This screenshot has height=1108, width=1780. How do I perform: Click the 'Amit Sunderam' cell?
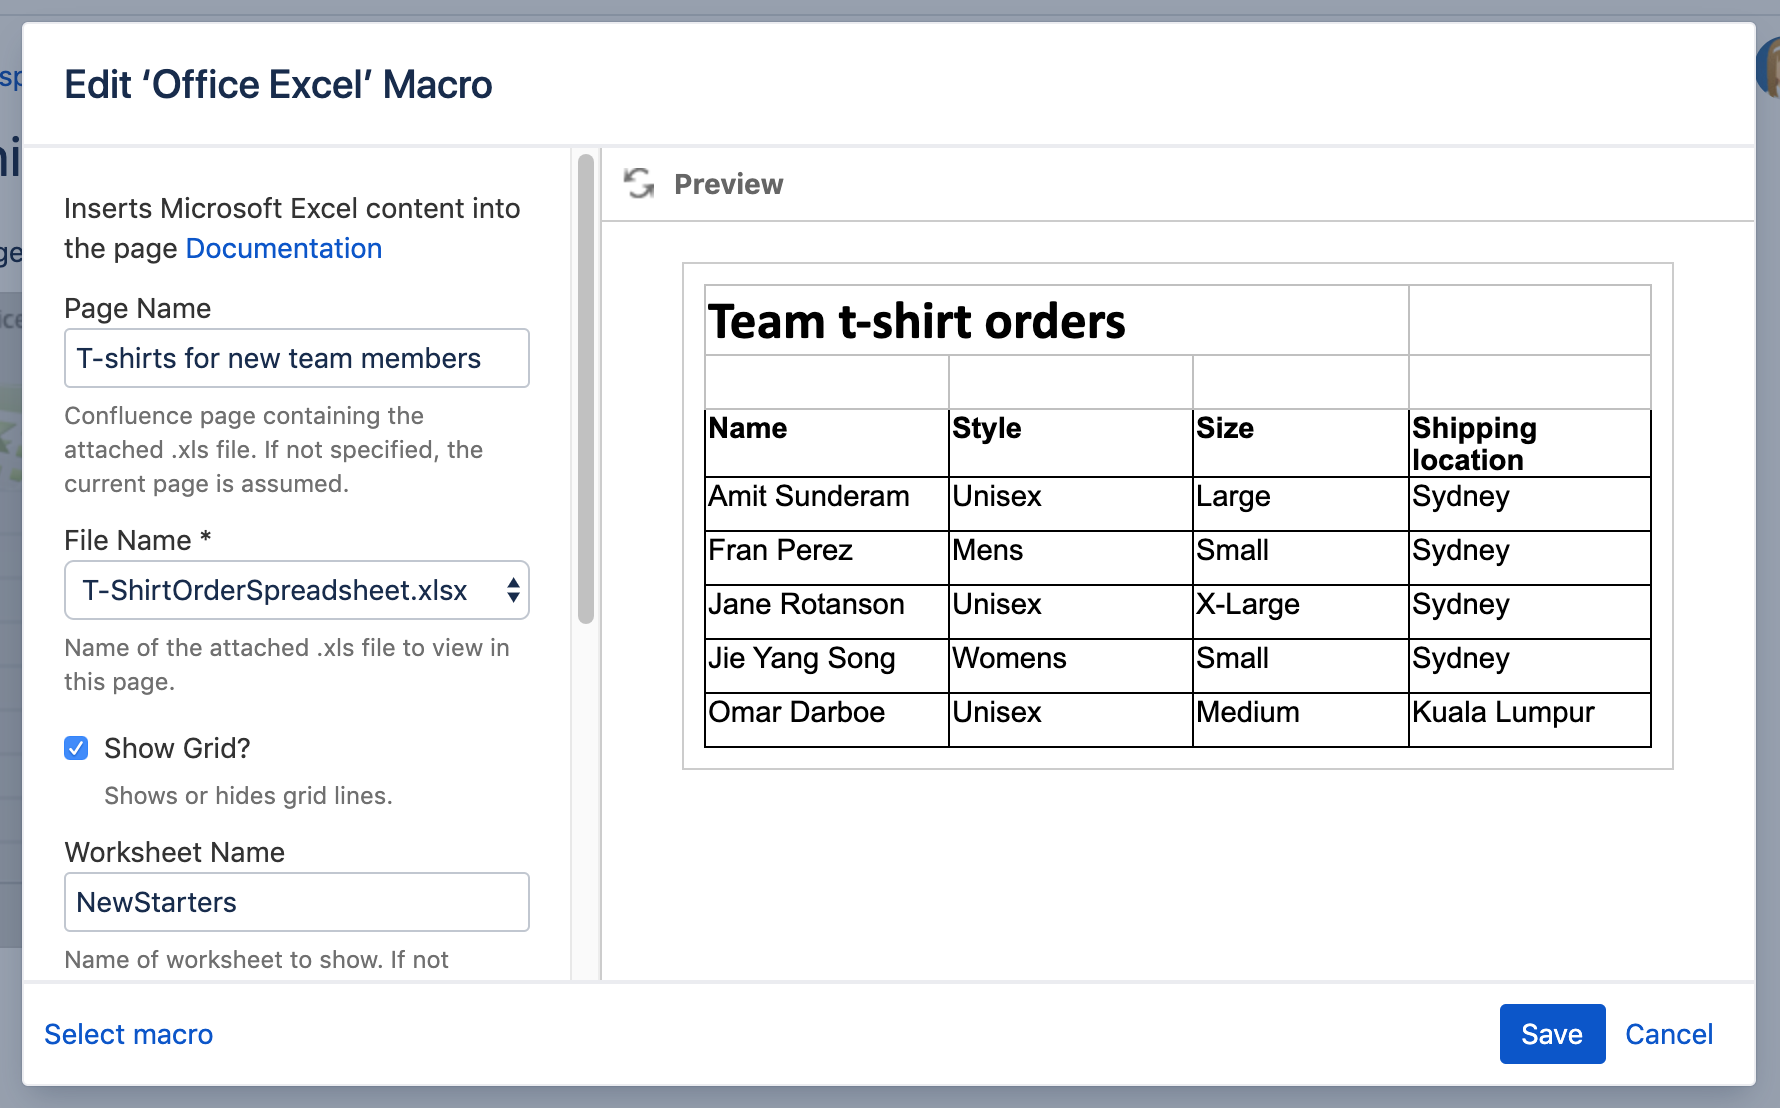[827, 504]
